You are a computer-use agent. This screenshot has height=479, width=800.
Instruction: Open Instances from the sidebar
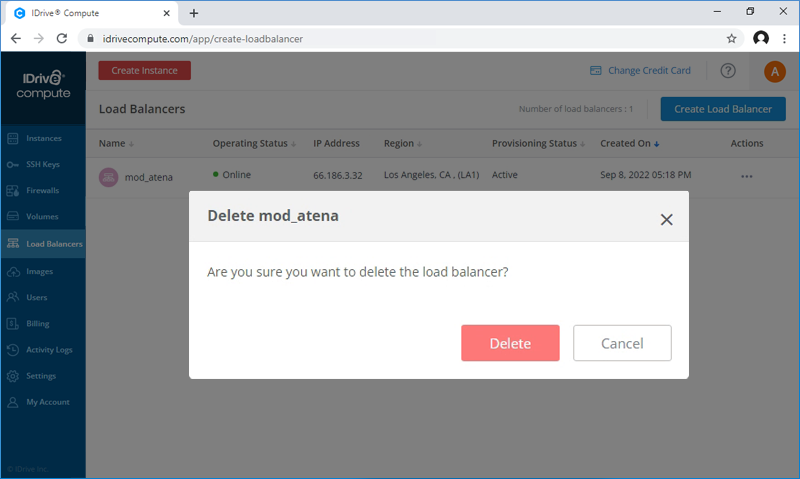[x=43, y=138]
